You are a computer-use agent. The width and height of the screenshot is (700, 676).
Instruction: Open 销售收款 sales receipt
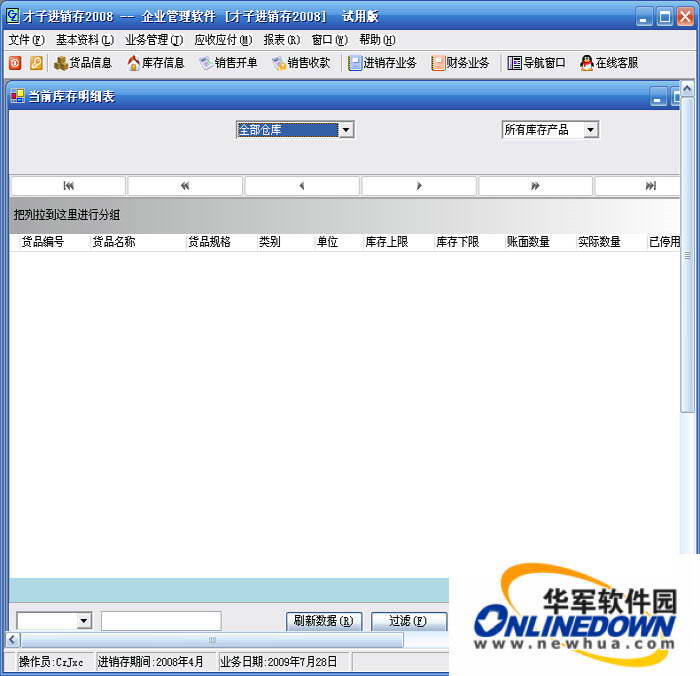[301, 63]
